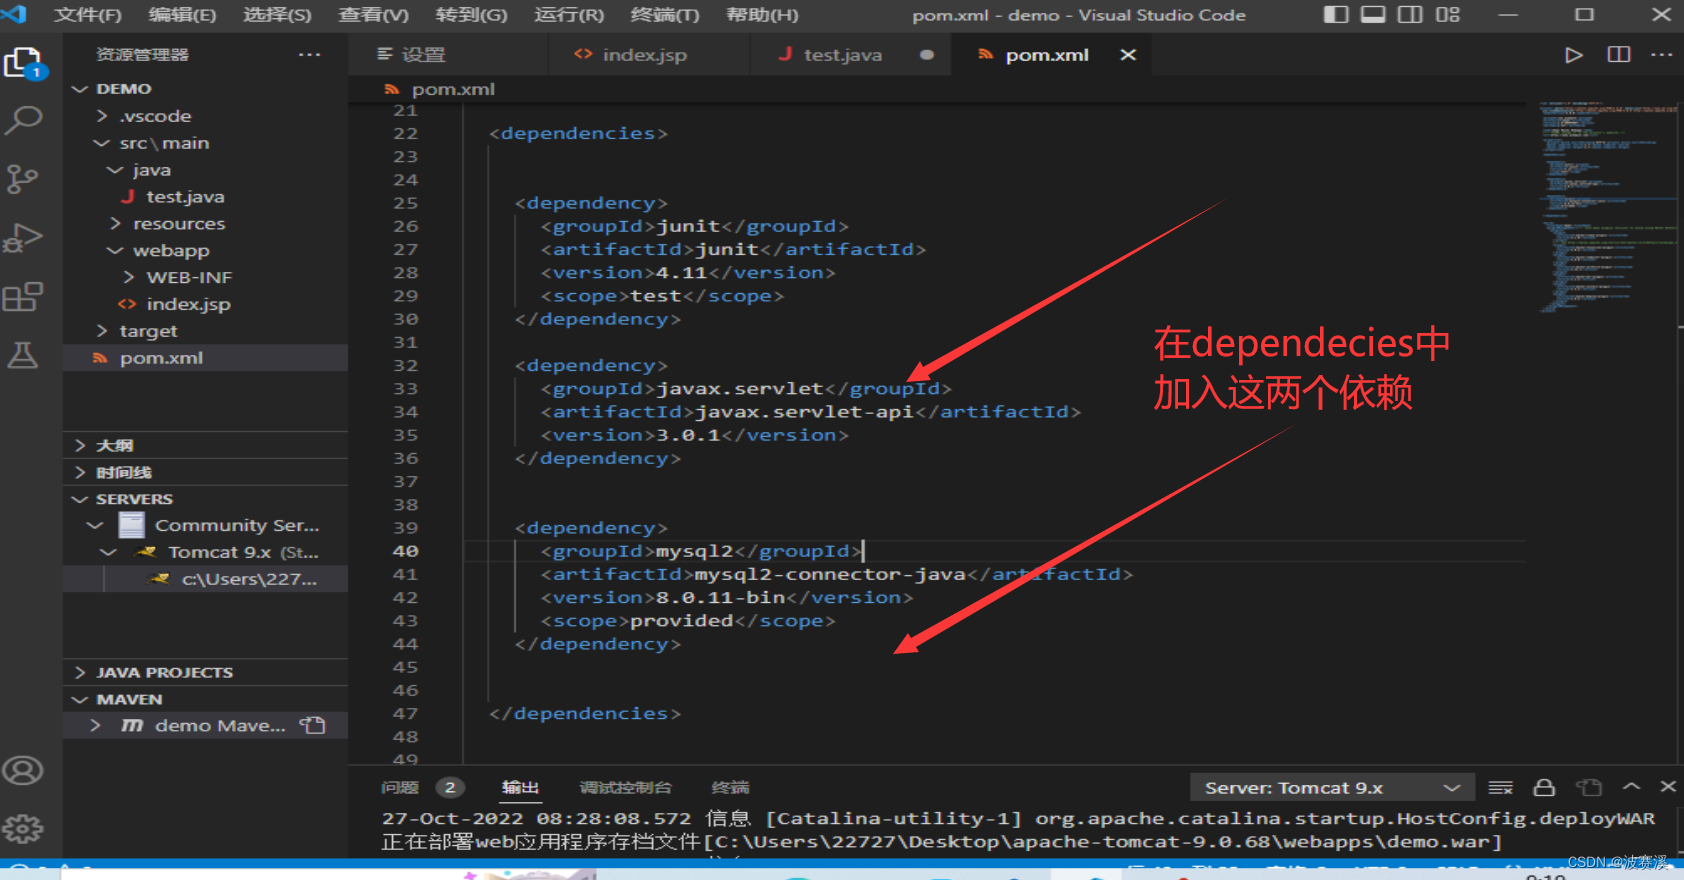Close the pom.xml tab

click(1128, 55)
